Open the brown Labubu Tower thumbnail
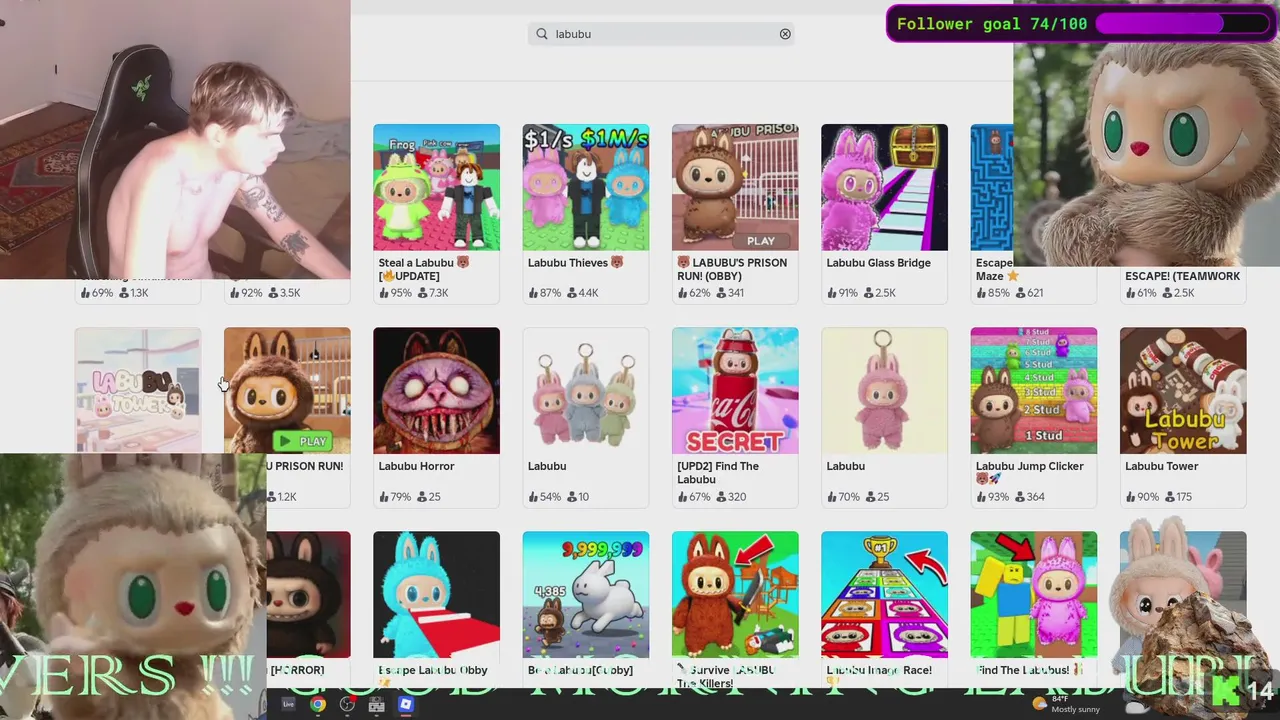The image size is (1280, 720). (x=1183, y=390)
